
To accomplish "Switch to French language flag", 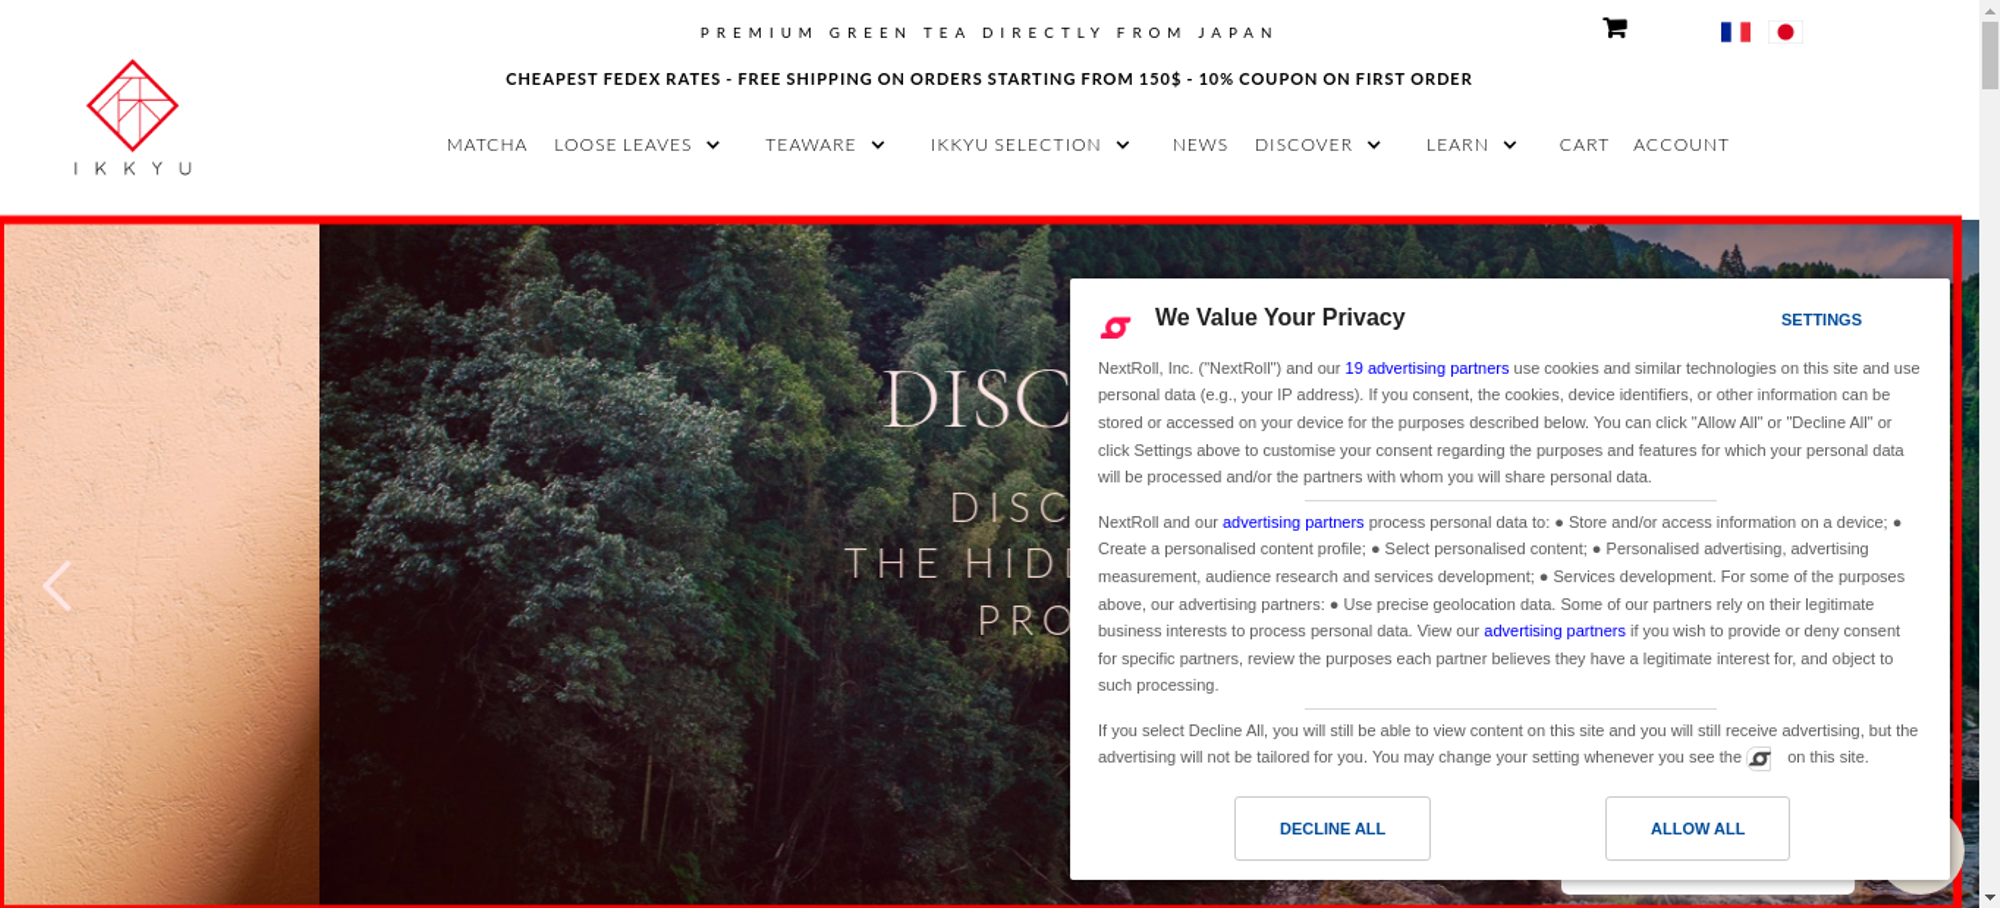I will pos(1735,32).
